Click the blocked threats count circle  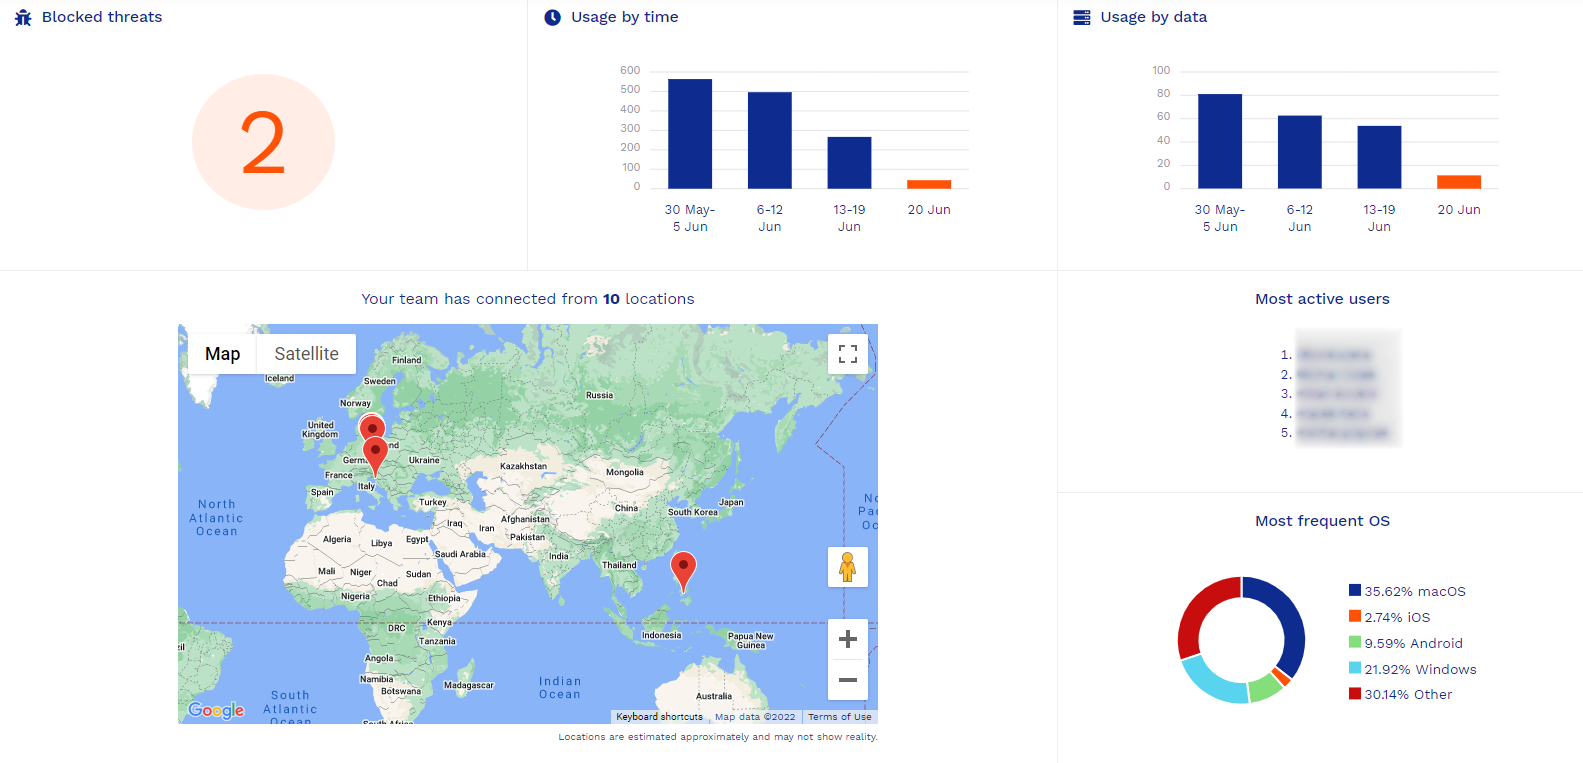click(263, 142)
